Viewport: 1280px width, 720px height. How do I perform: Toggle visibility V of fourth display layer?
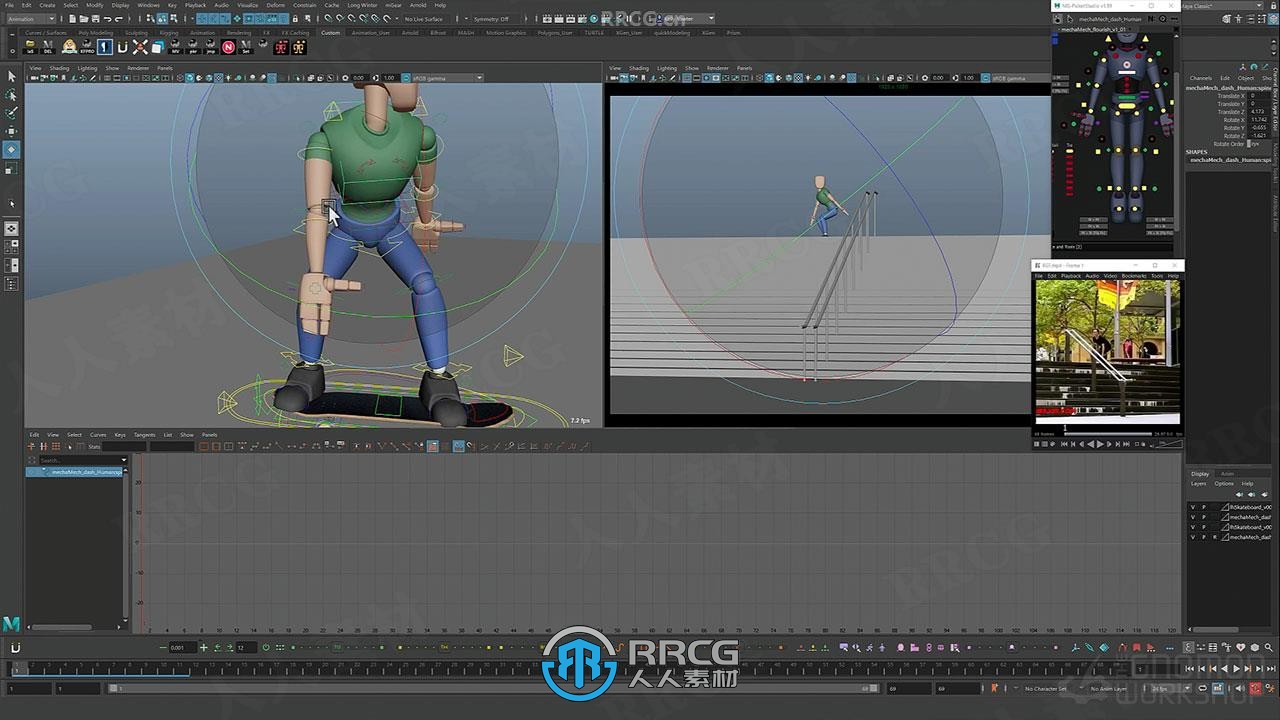[x=1192, y=537]
